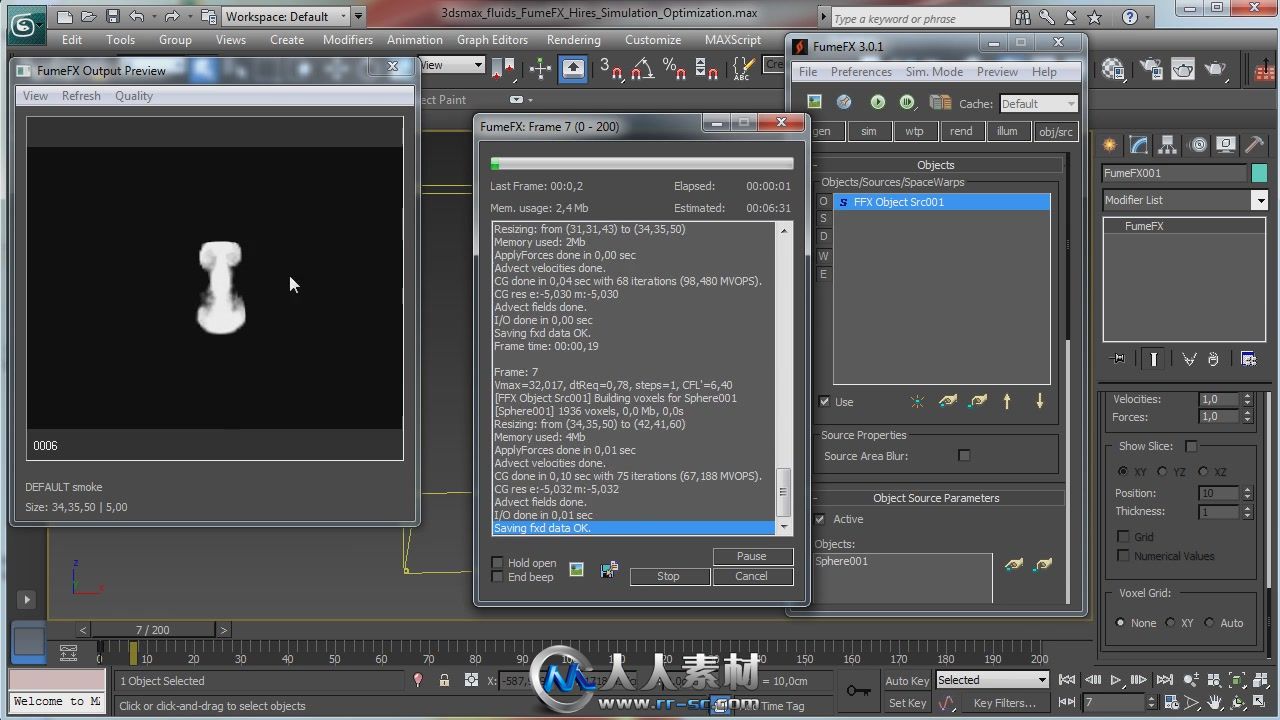This screenshot has height=720, width=1280.
Task: Click the Stop button in simulation dialog
Action: click(668, 576)
